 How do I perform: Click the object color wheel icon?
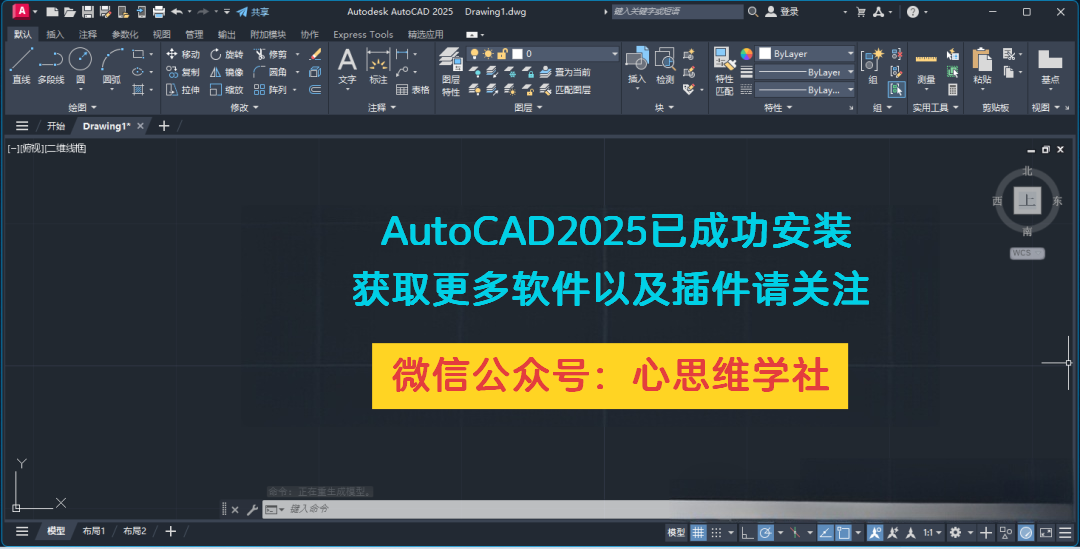pos(746,54)
